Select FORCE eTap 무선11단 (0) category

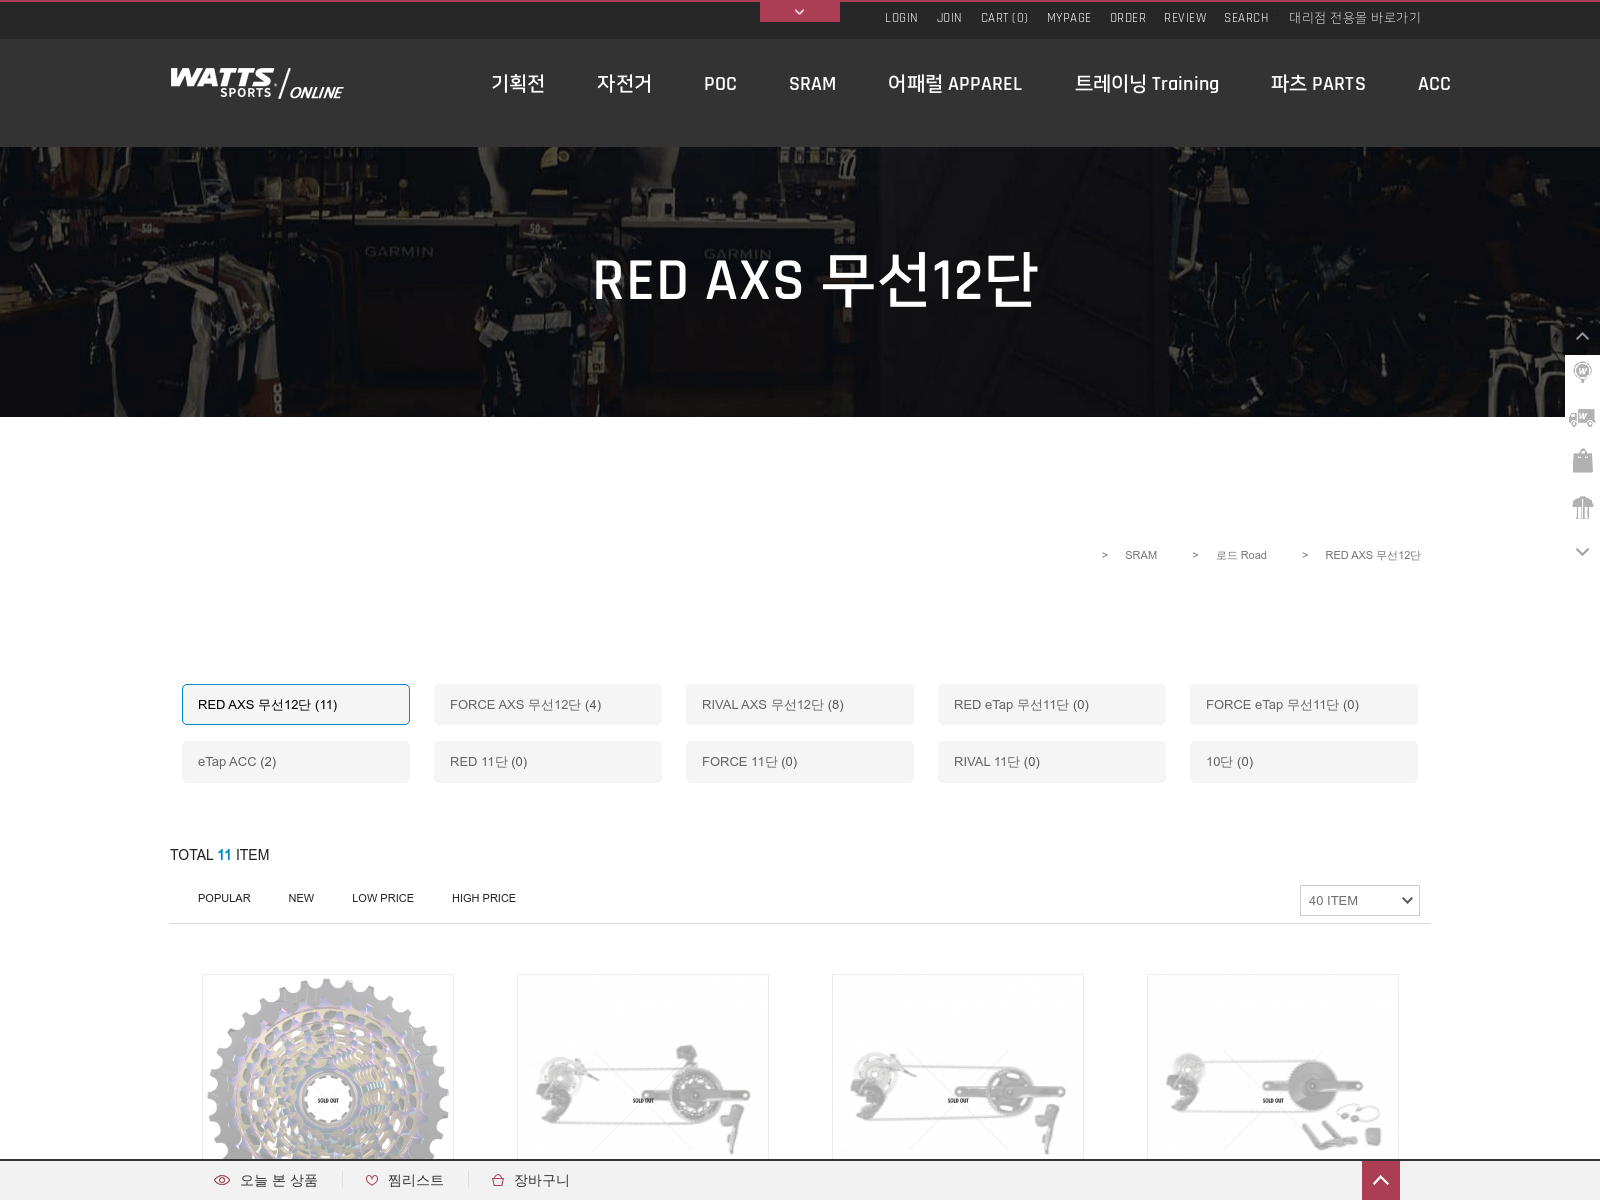click(x=1304, y=705)
